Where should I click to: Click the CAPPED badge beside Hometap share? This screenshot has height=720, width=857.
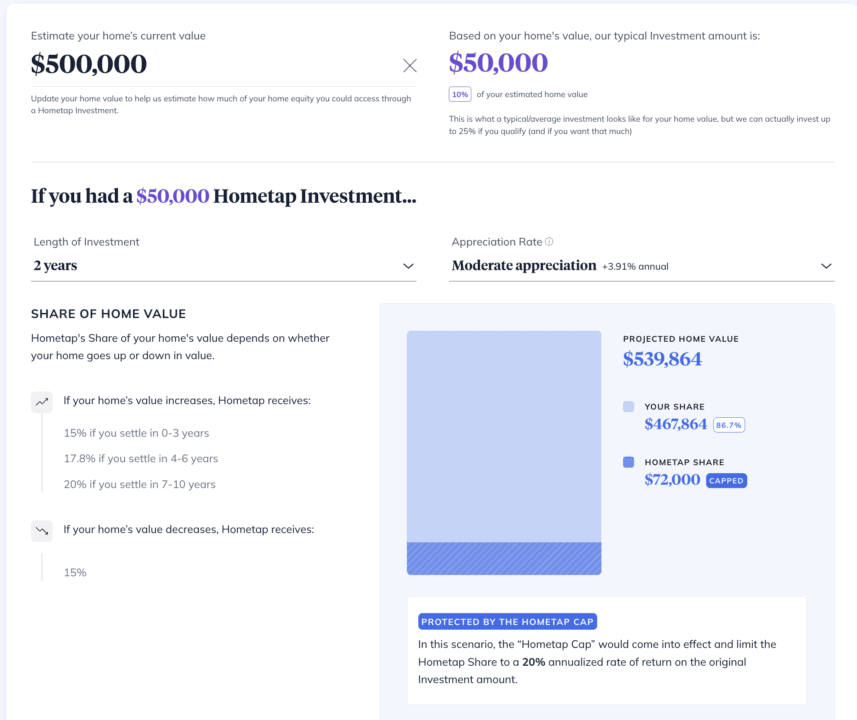pyautogui.click(x=726, y=480)
